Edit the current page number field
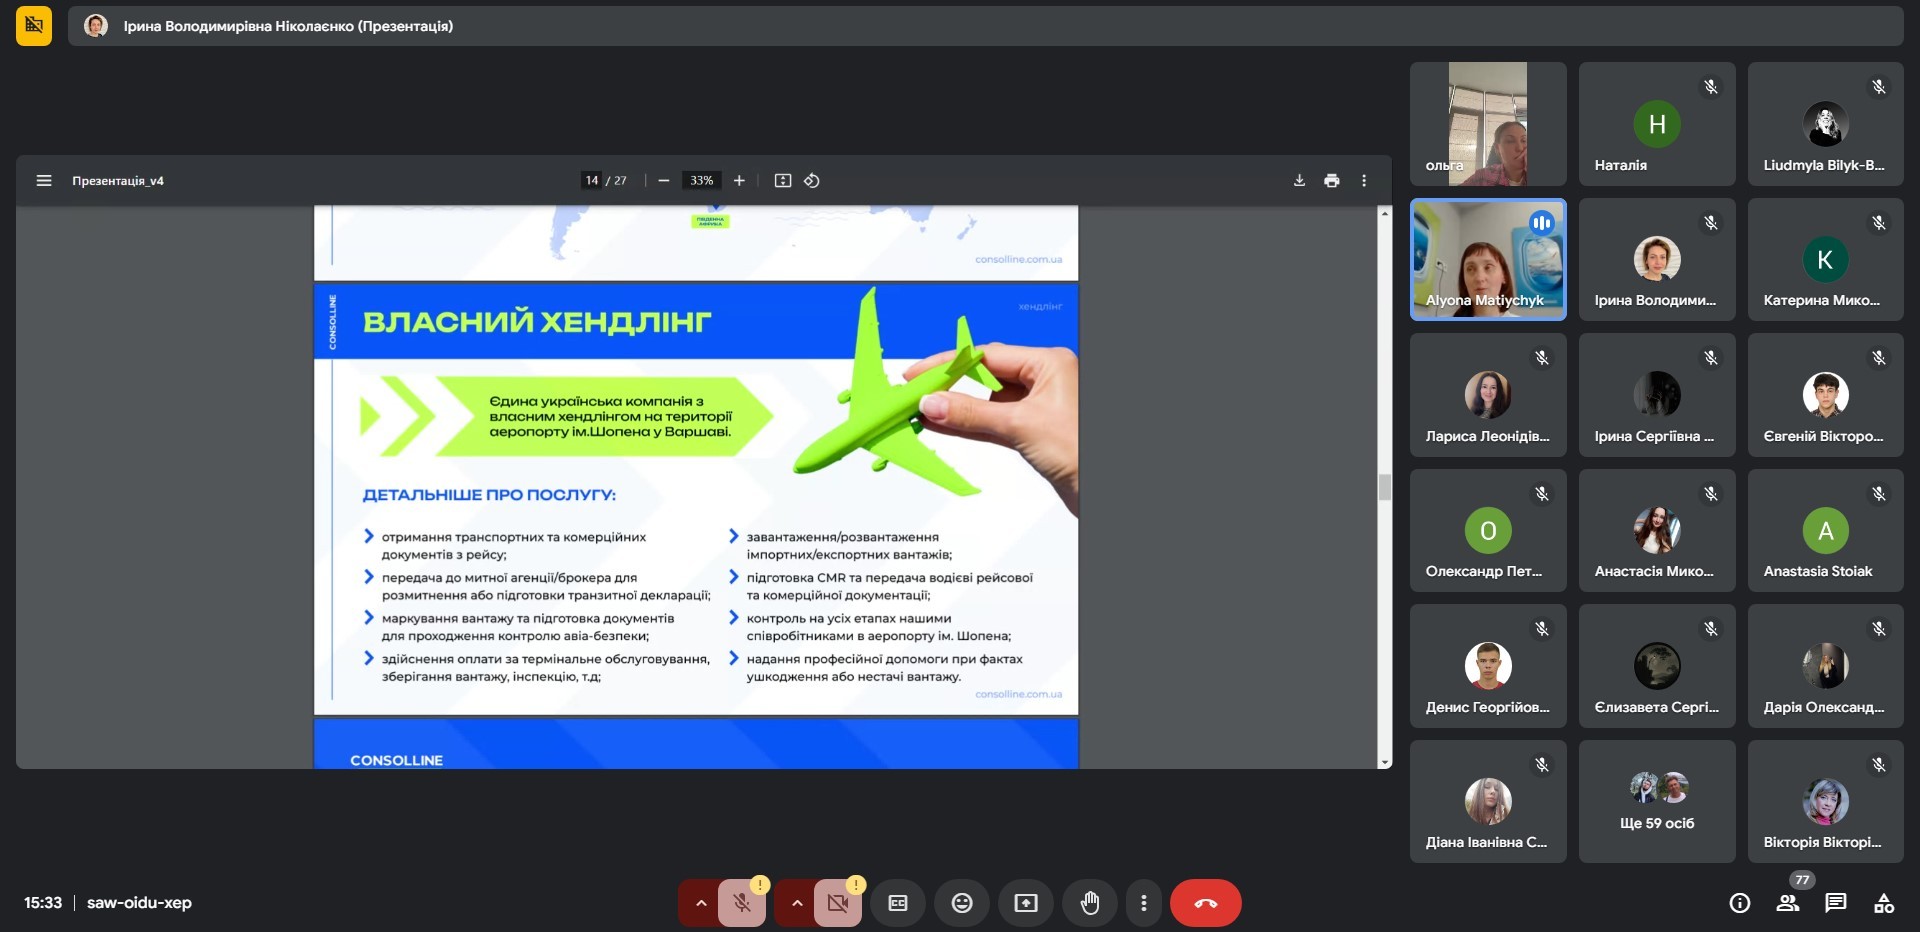Image resolution: width=1920 pixels, height=932 pixels. coord(592,181)
